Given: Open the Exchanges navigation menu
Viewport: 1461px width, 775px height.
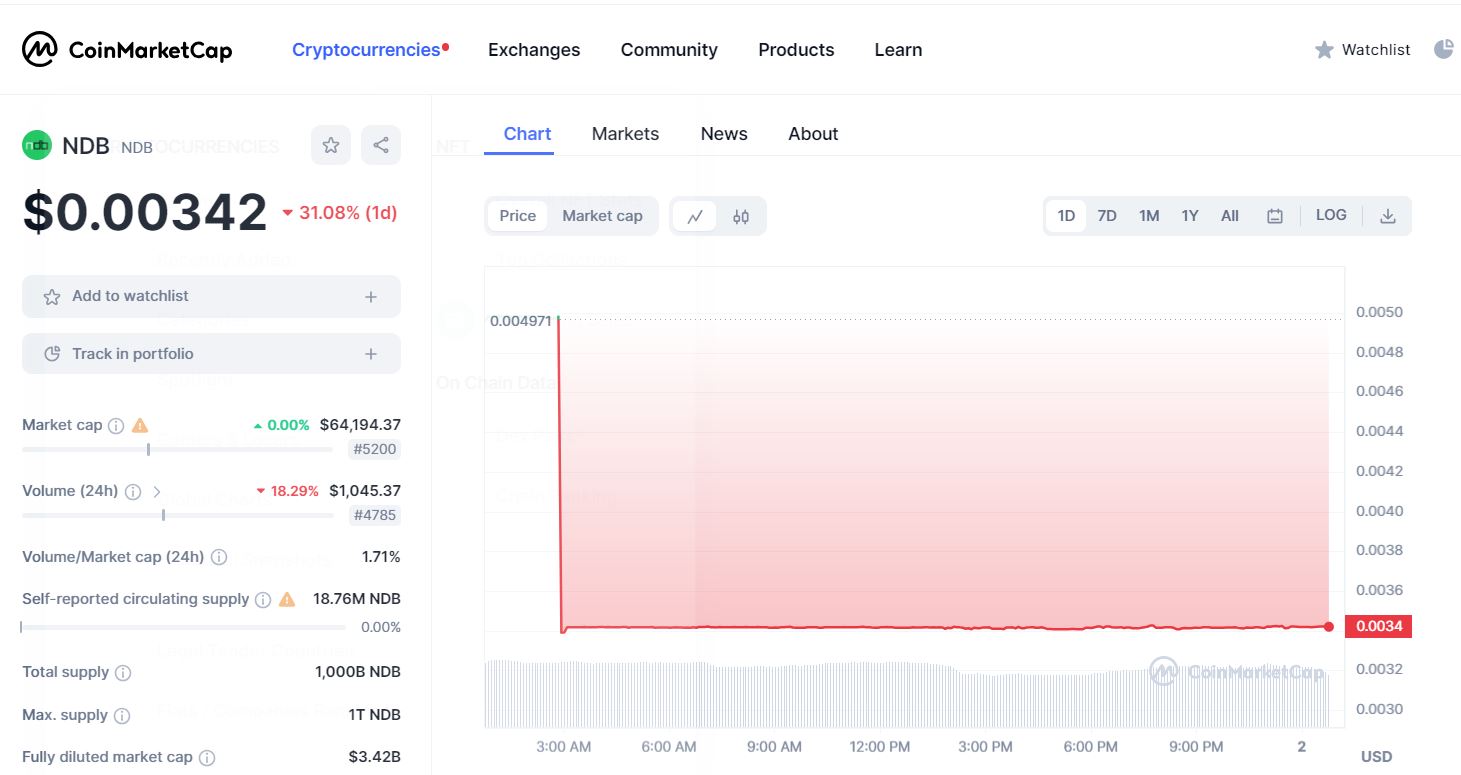Looking at the screenshot, I should click(x=534, y=49).
